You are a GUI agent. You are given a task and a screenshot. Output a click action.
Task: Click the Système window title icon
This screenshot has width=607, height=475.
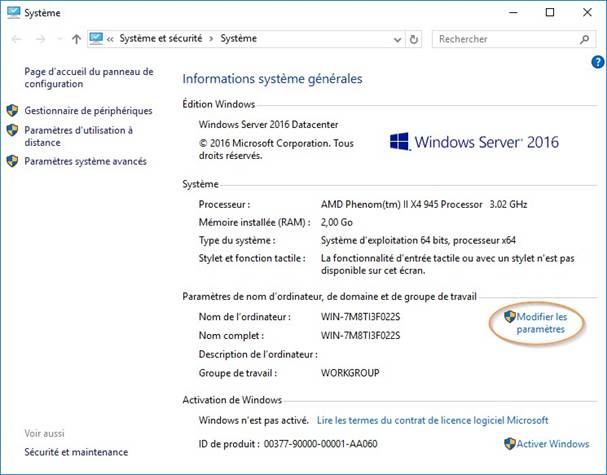pos(14,12)
